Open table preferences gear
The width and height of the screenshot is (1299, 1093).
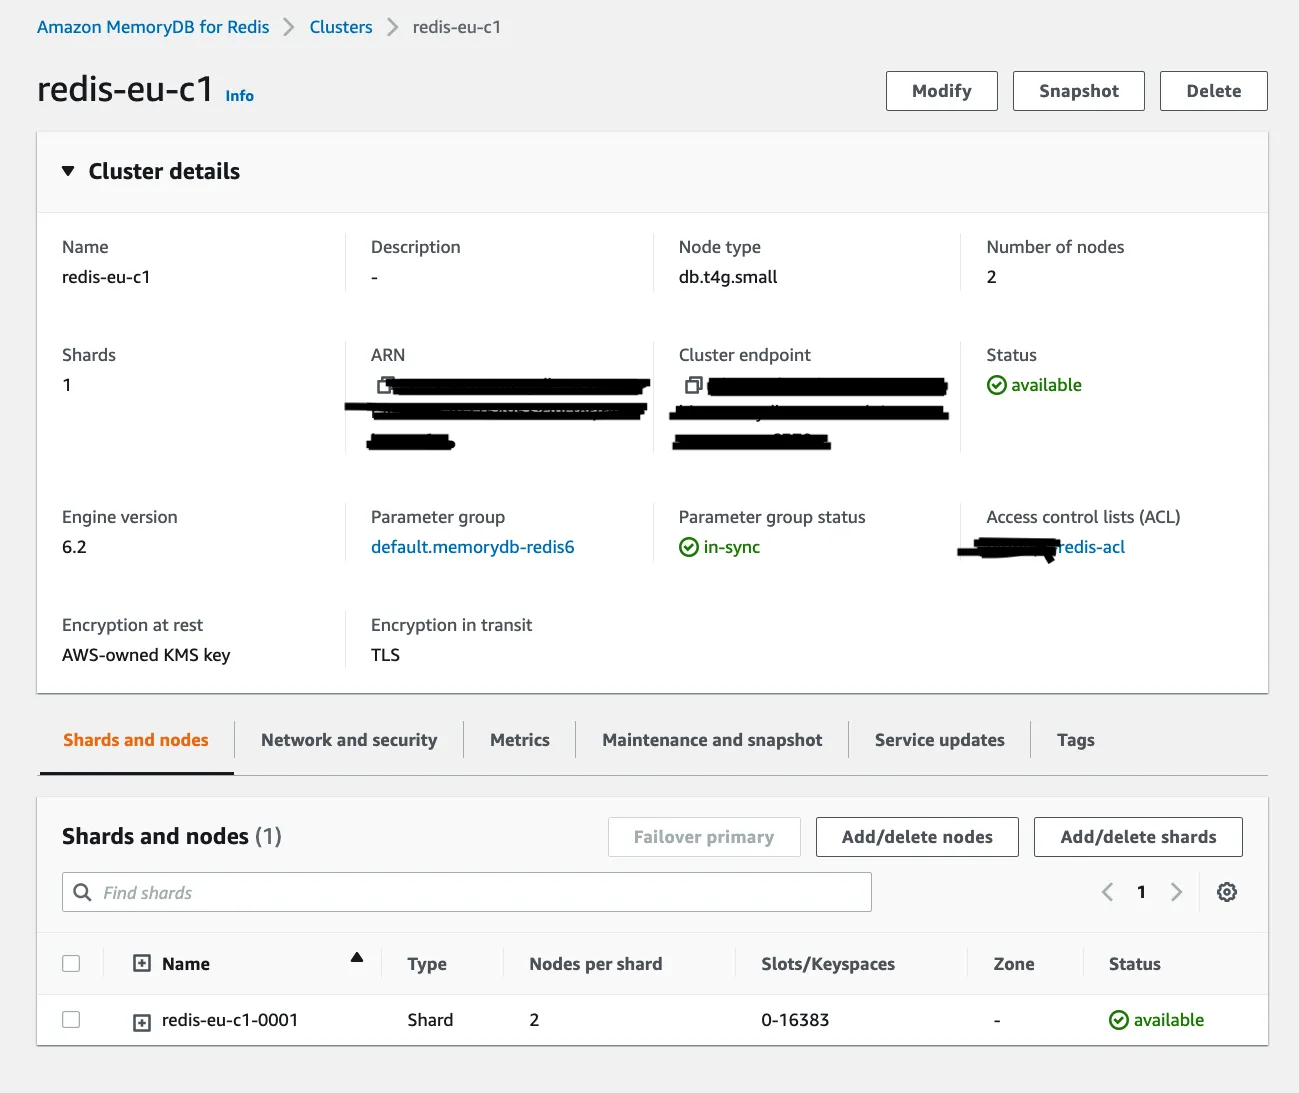pos(1227,892)
